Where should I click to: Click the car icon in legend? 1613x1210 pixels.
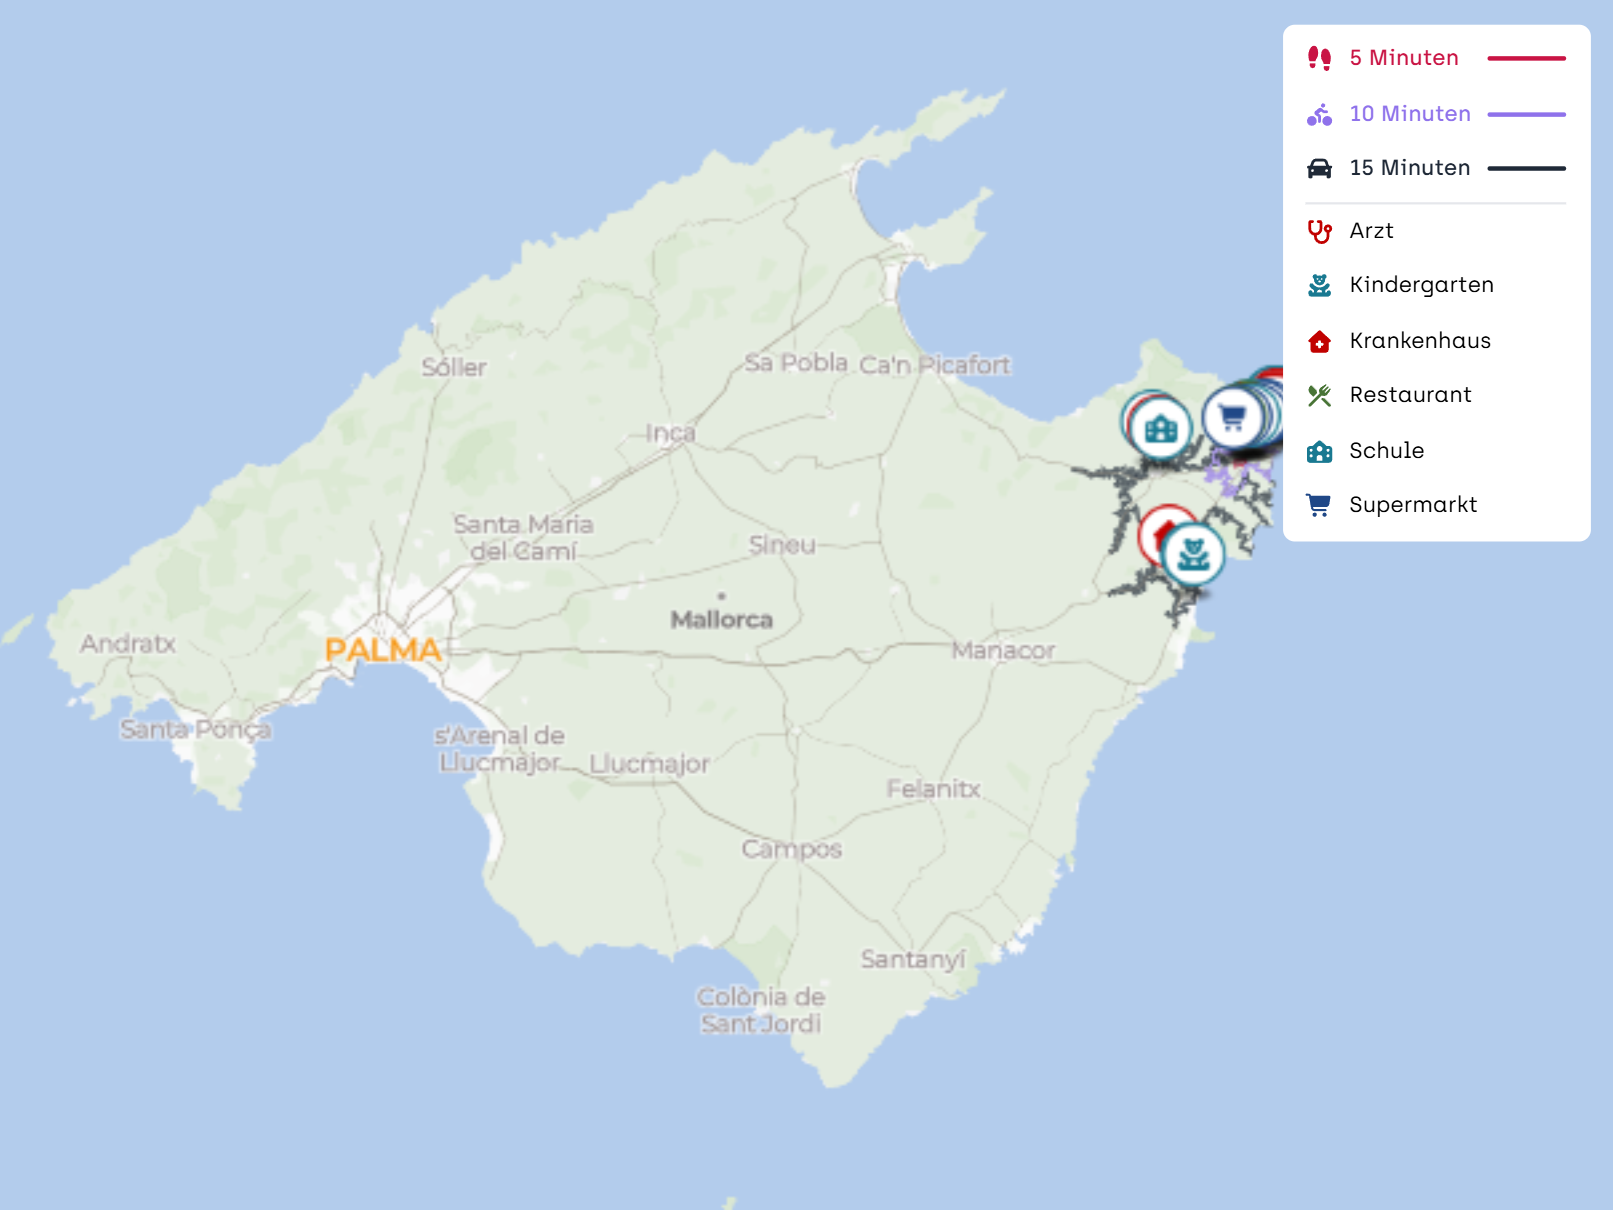click(1319, 168)
